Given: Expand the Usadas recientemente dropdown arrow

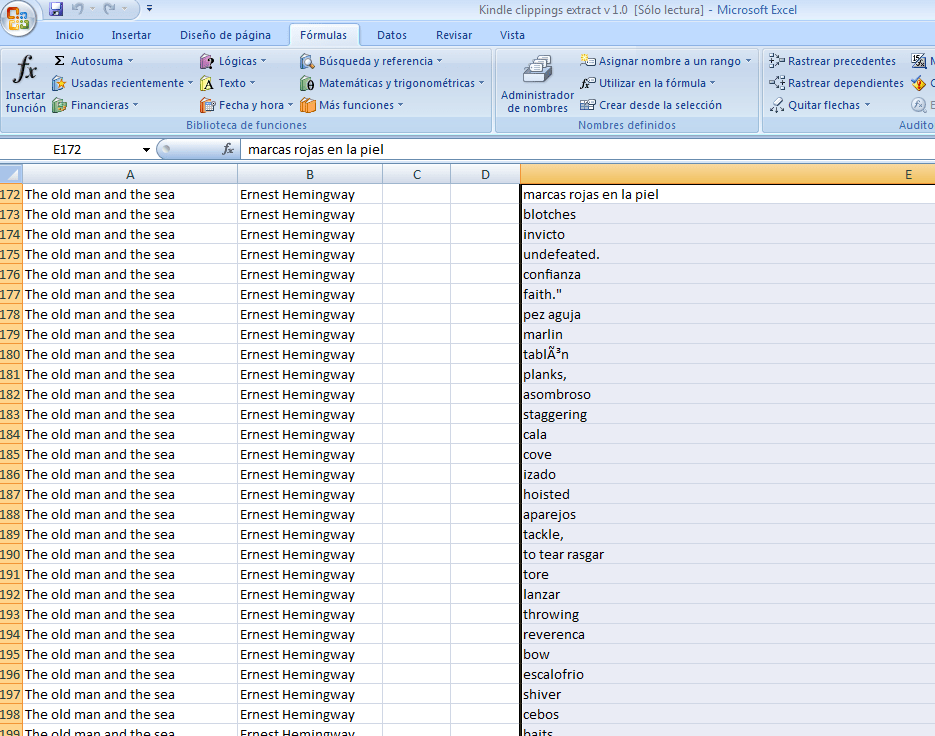Looking at the screenshot, I should [x=190, y=83].
